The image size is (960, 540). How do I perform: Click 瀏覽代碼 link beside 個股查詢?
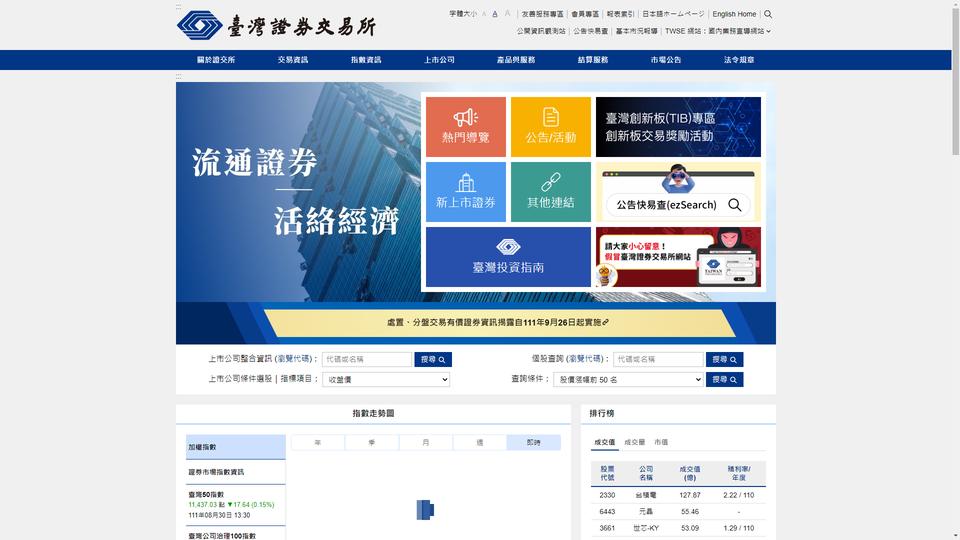[584, 359]
